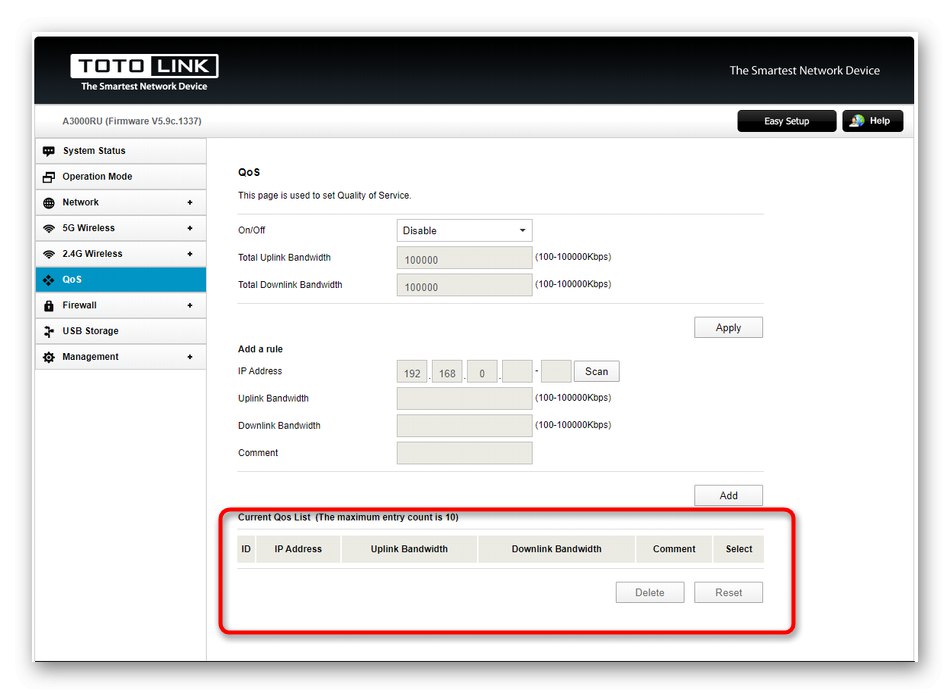Viewport: 950px width, 694px height.
Task: Click the System Status speech-bubble icon
Action: click(48, 151)
